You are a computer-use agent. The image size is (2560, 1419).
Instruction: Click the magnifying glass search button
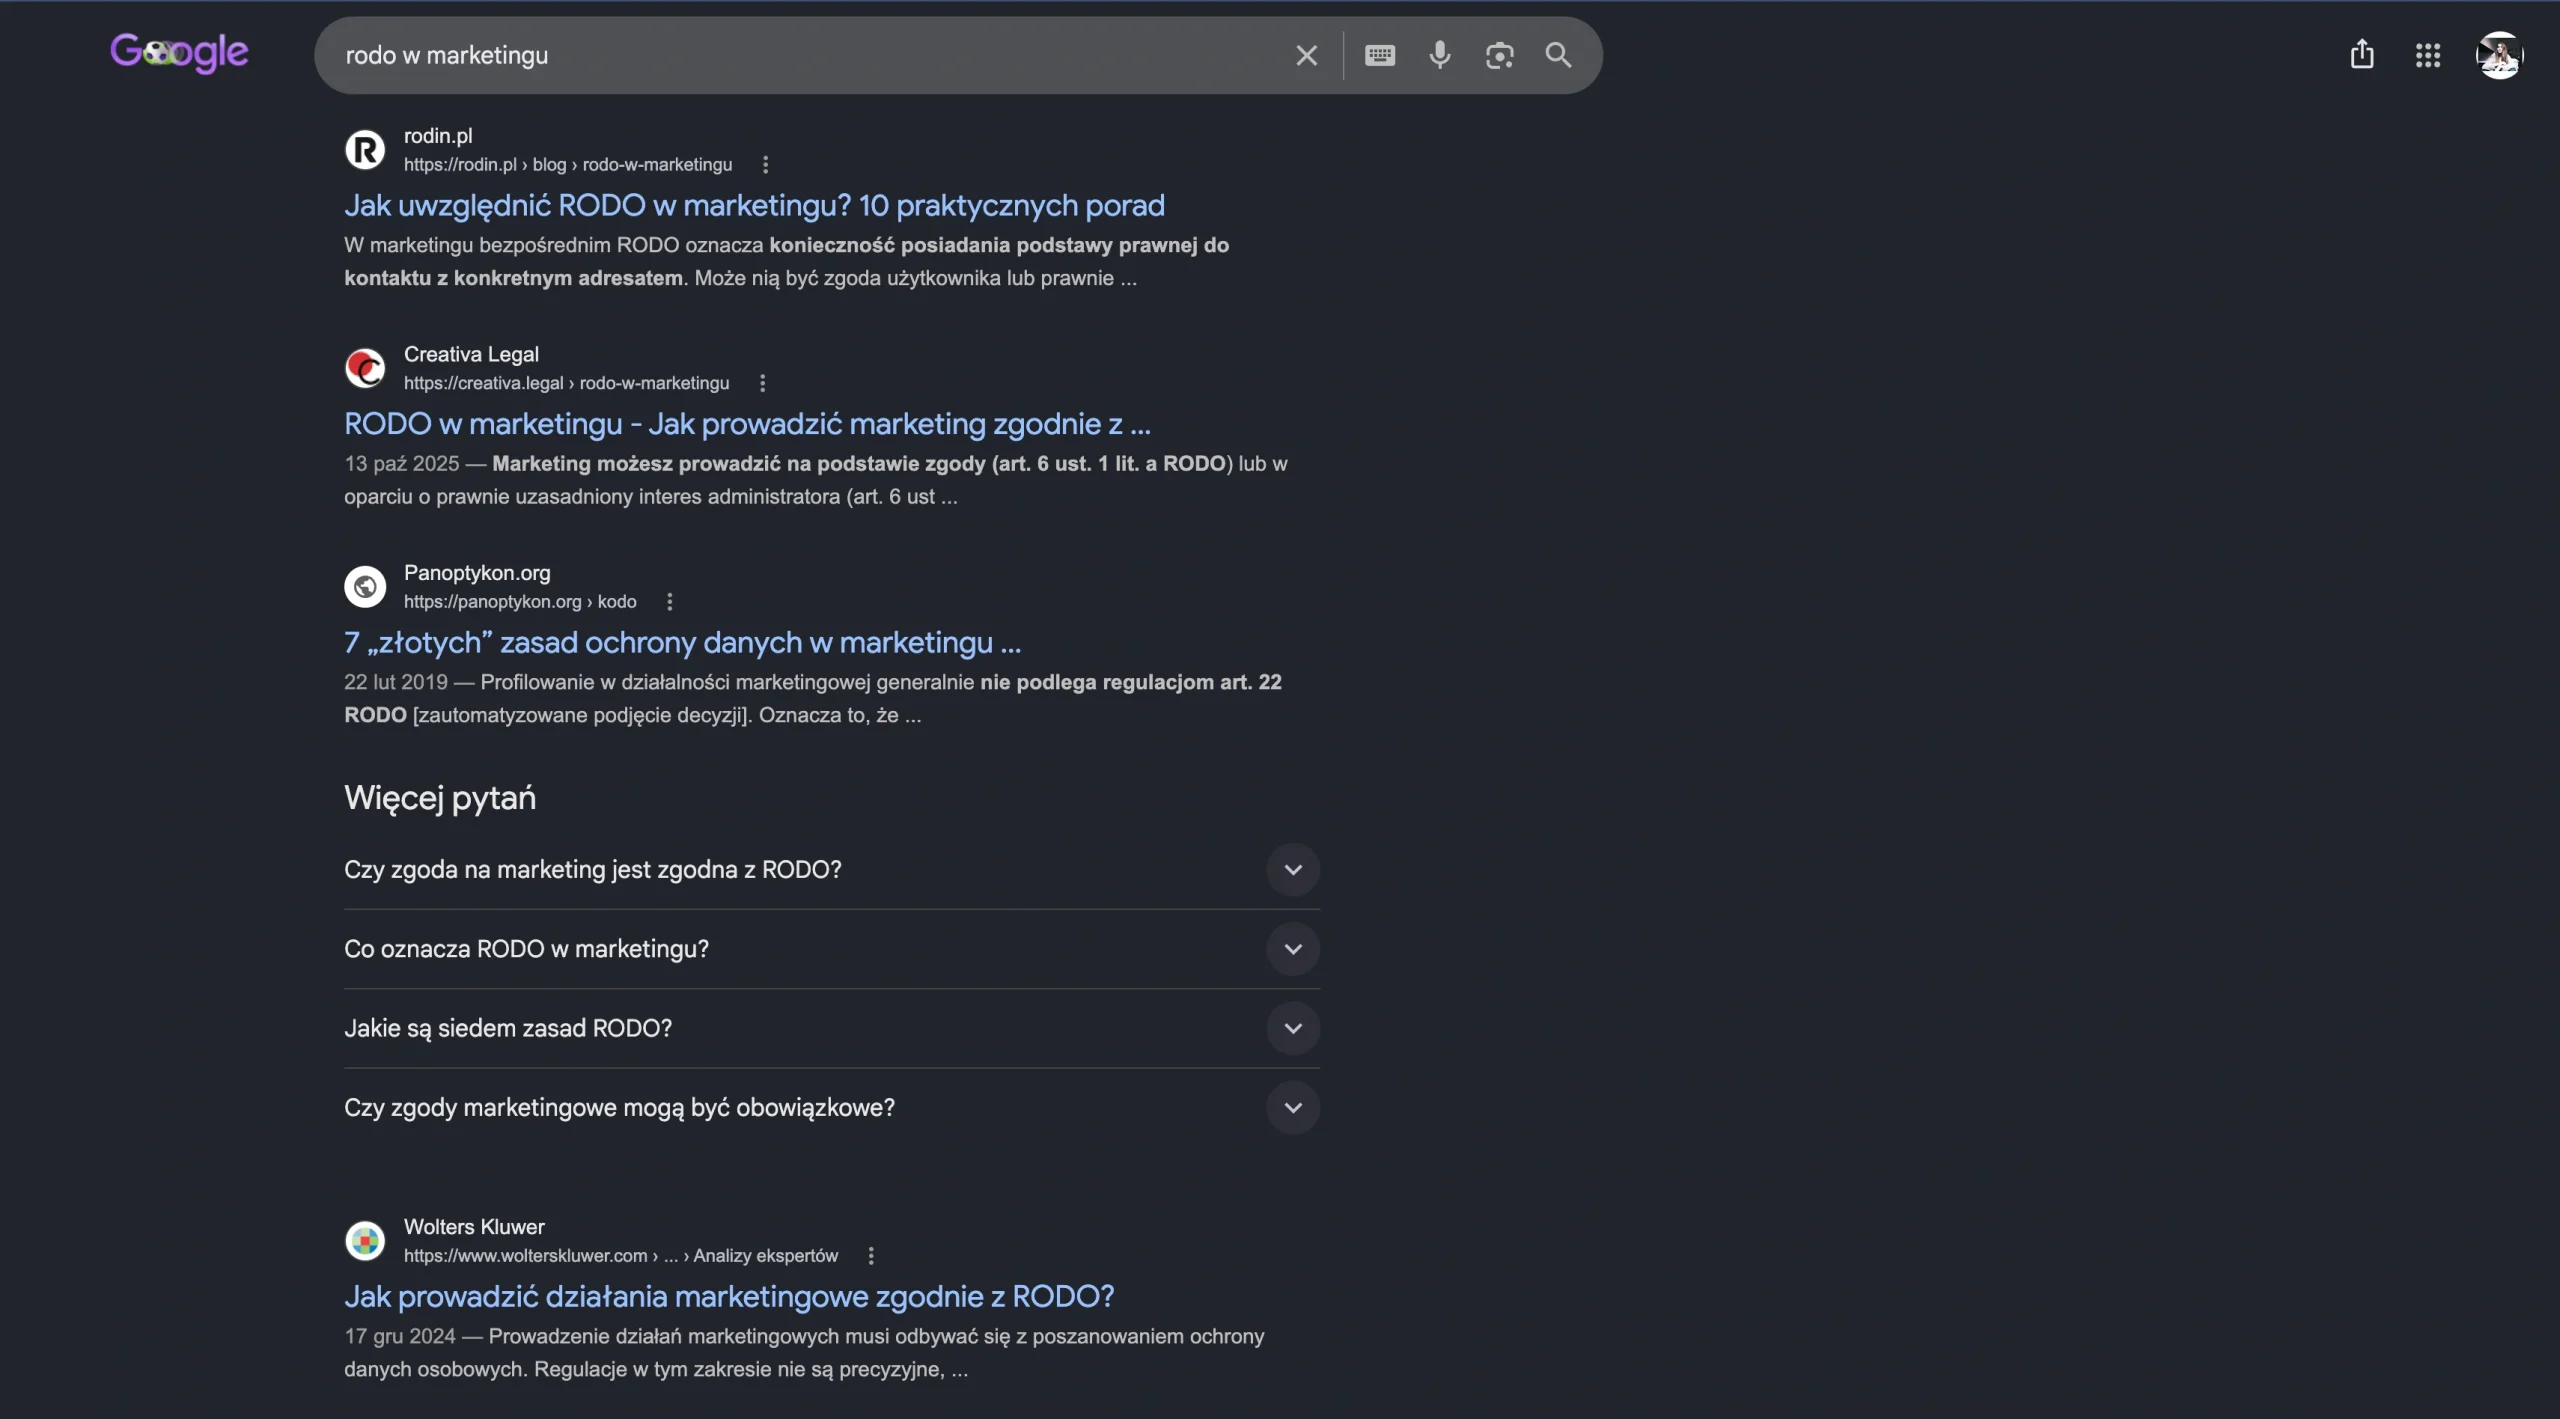[1558, 55]
